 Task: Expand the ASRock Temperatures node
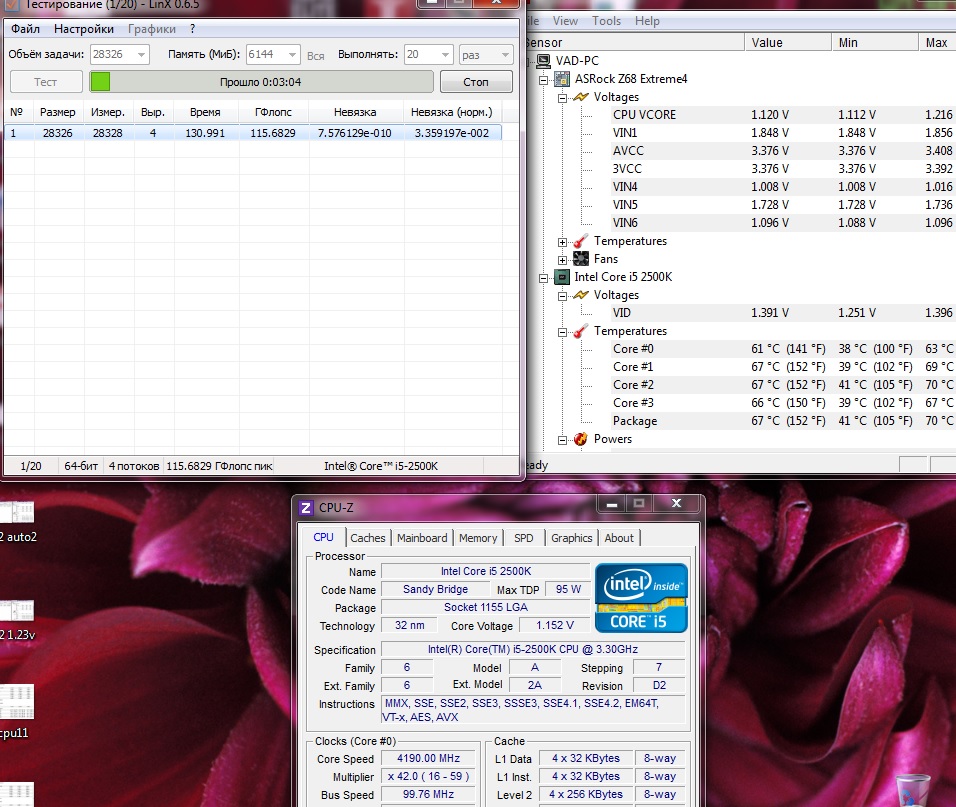pos(562,242)
